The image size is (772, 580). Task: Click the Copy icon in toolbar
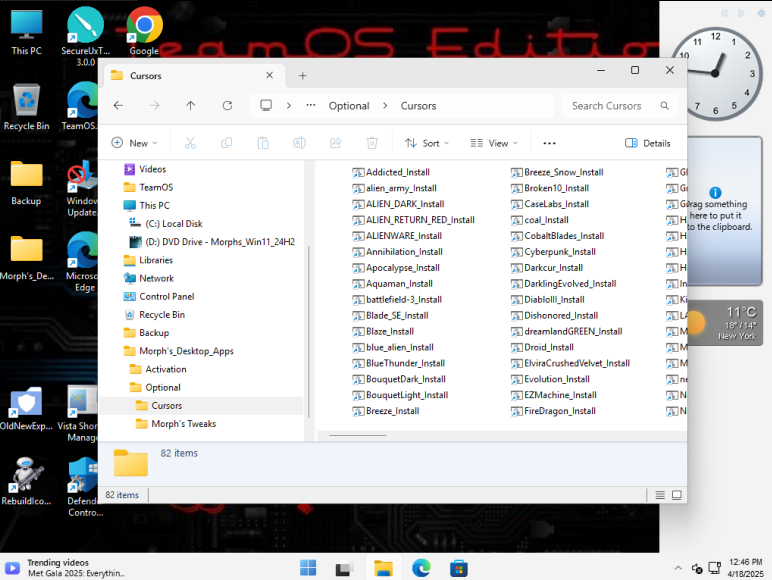click(226, 143)
